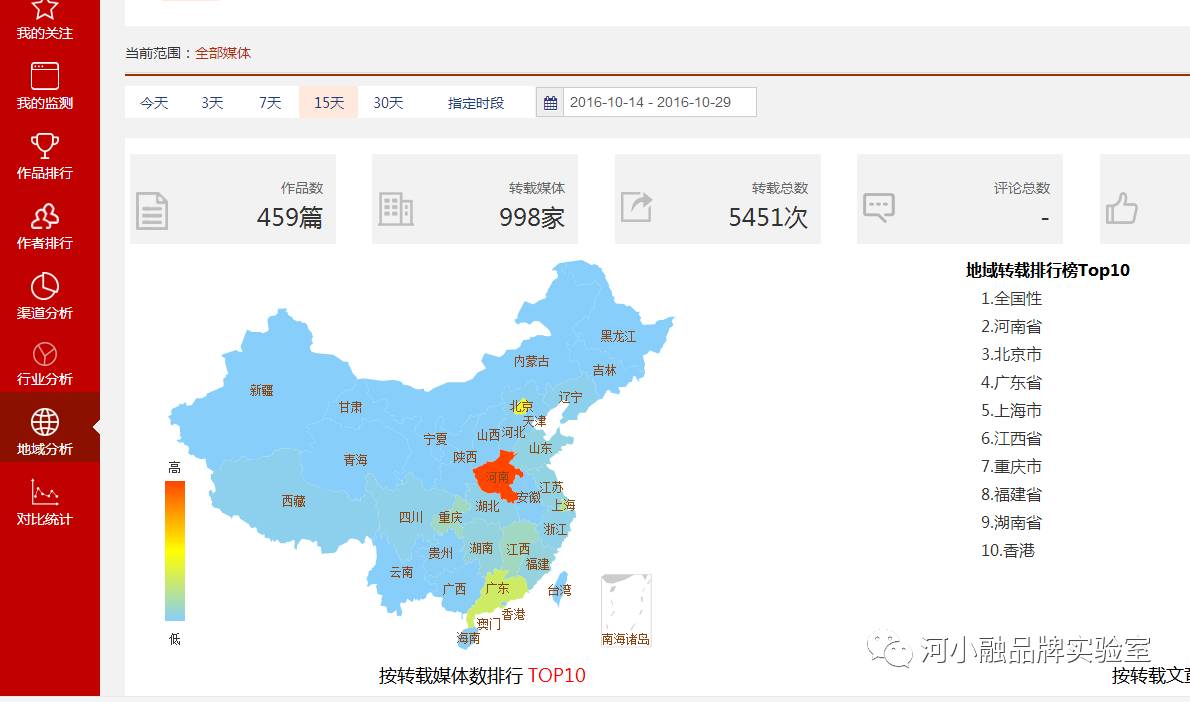Switch time range to 今天
The width and height of the screenshot is (1190, 702).
click(154, 103)
